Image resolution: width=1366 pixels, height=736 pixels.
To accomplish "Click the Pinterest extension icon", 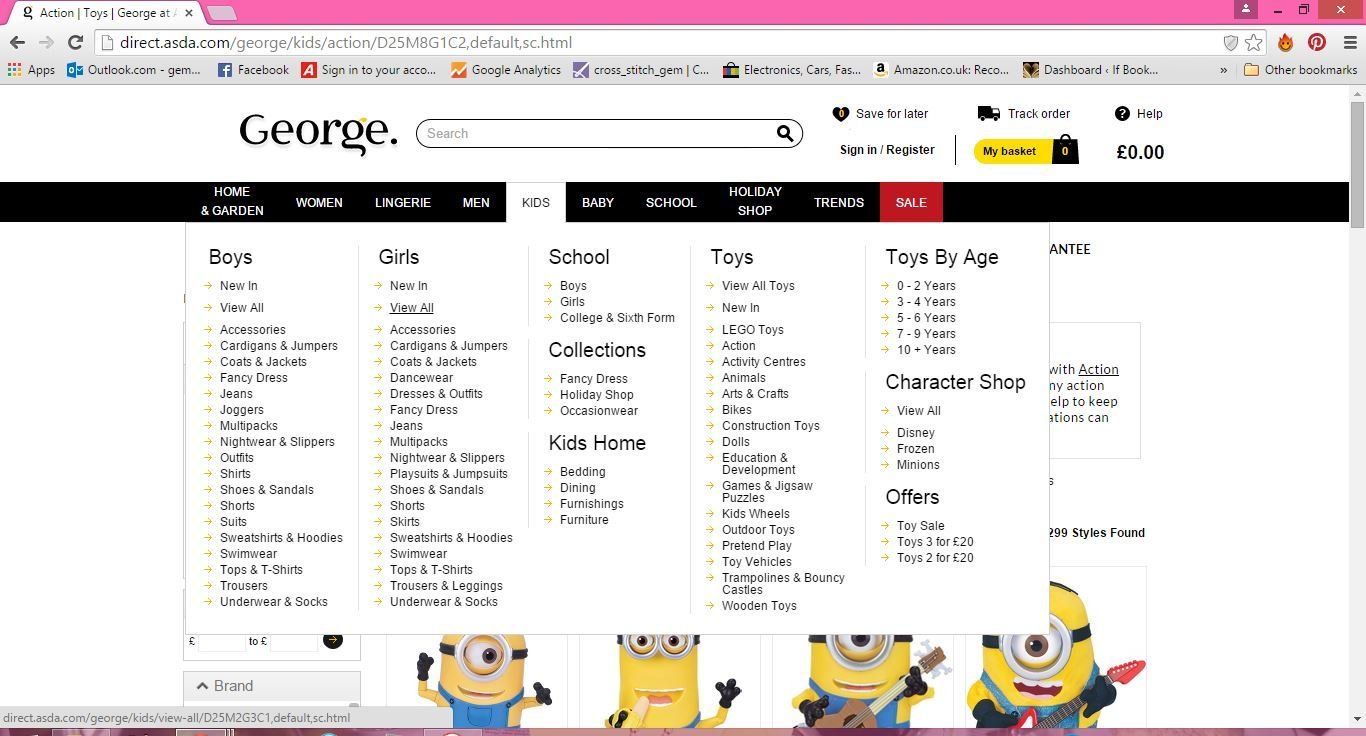I will pyautogui.click(x=1316, y=42).
